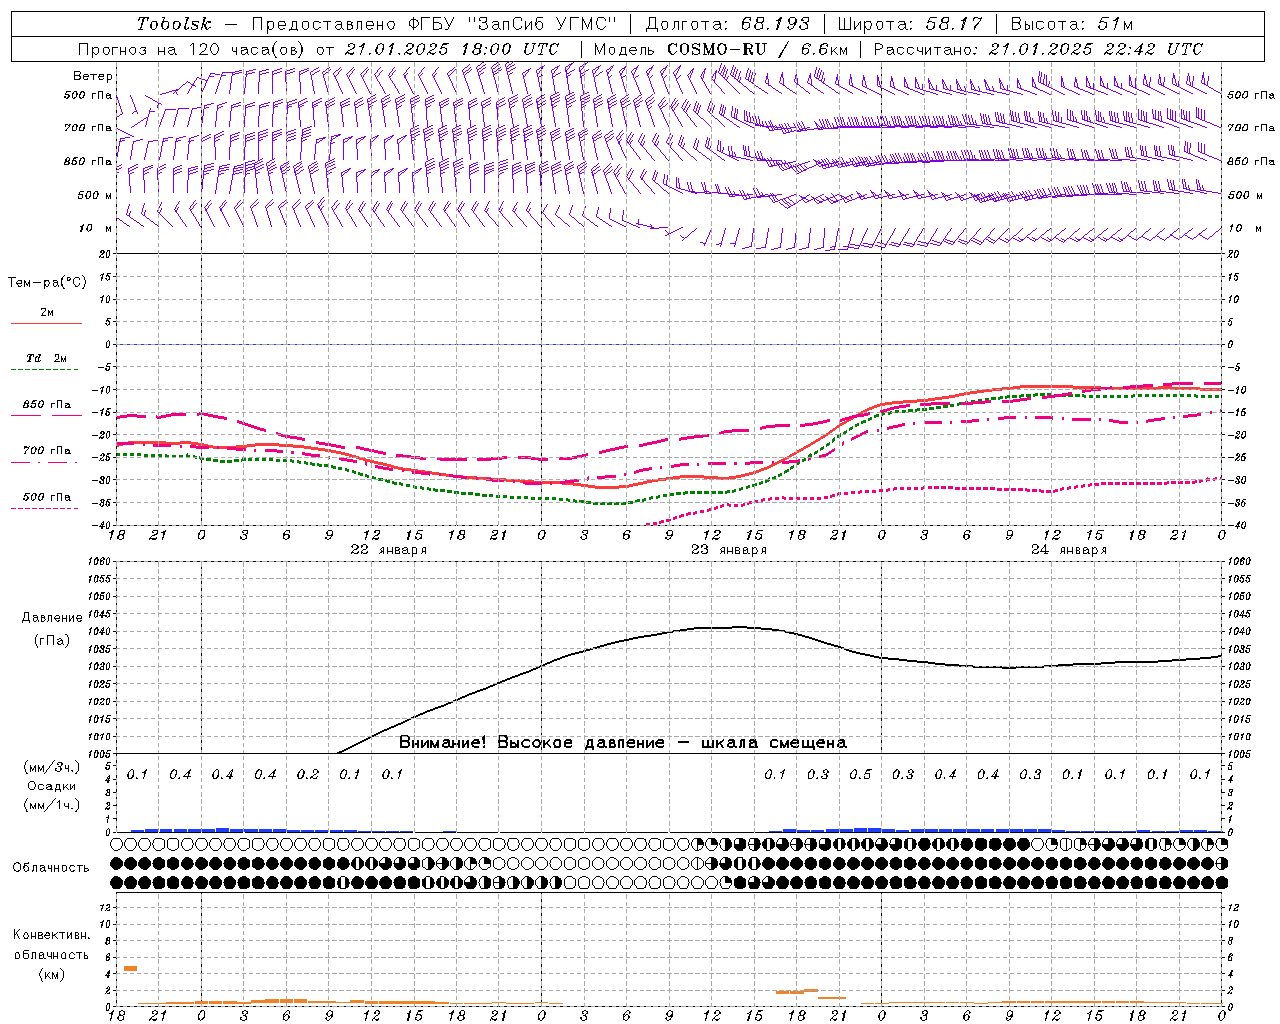Click the Td 2м dew point legend label

(46, 358)
